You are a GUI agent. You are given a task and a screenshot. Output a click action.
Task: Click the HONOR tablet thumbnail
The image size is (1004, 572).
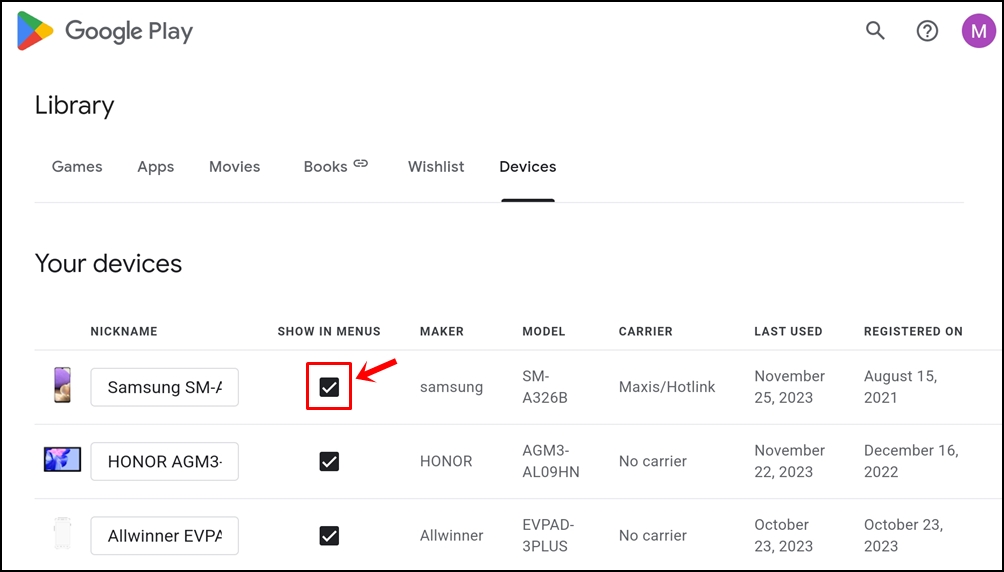point(62,460)
